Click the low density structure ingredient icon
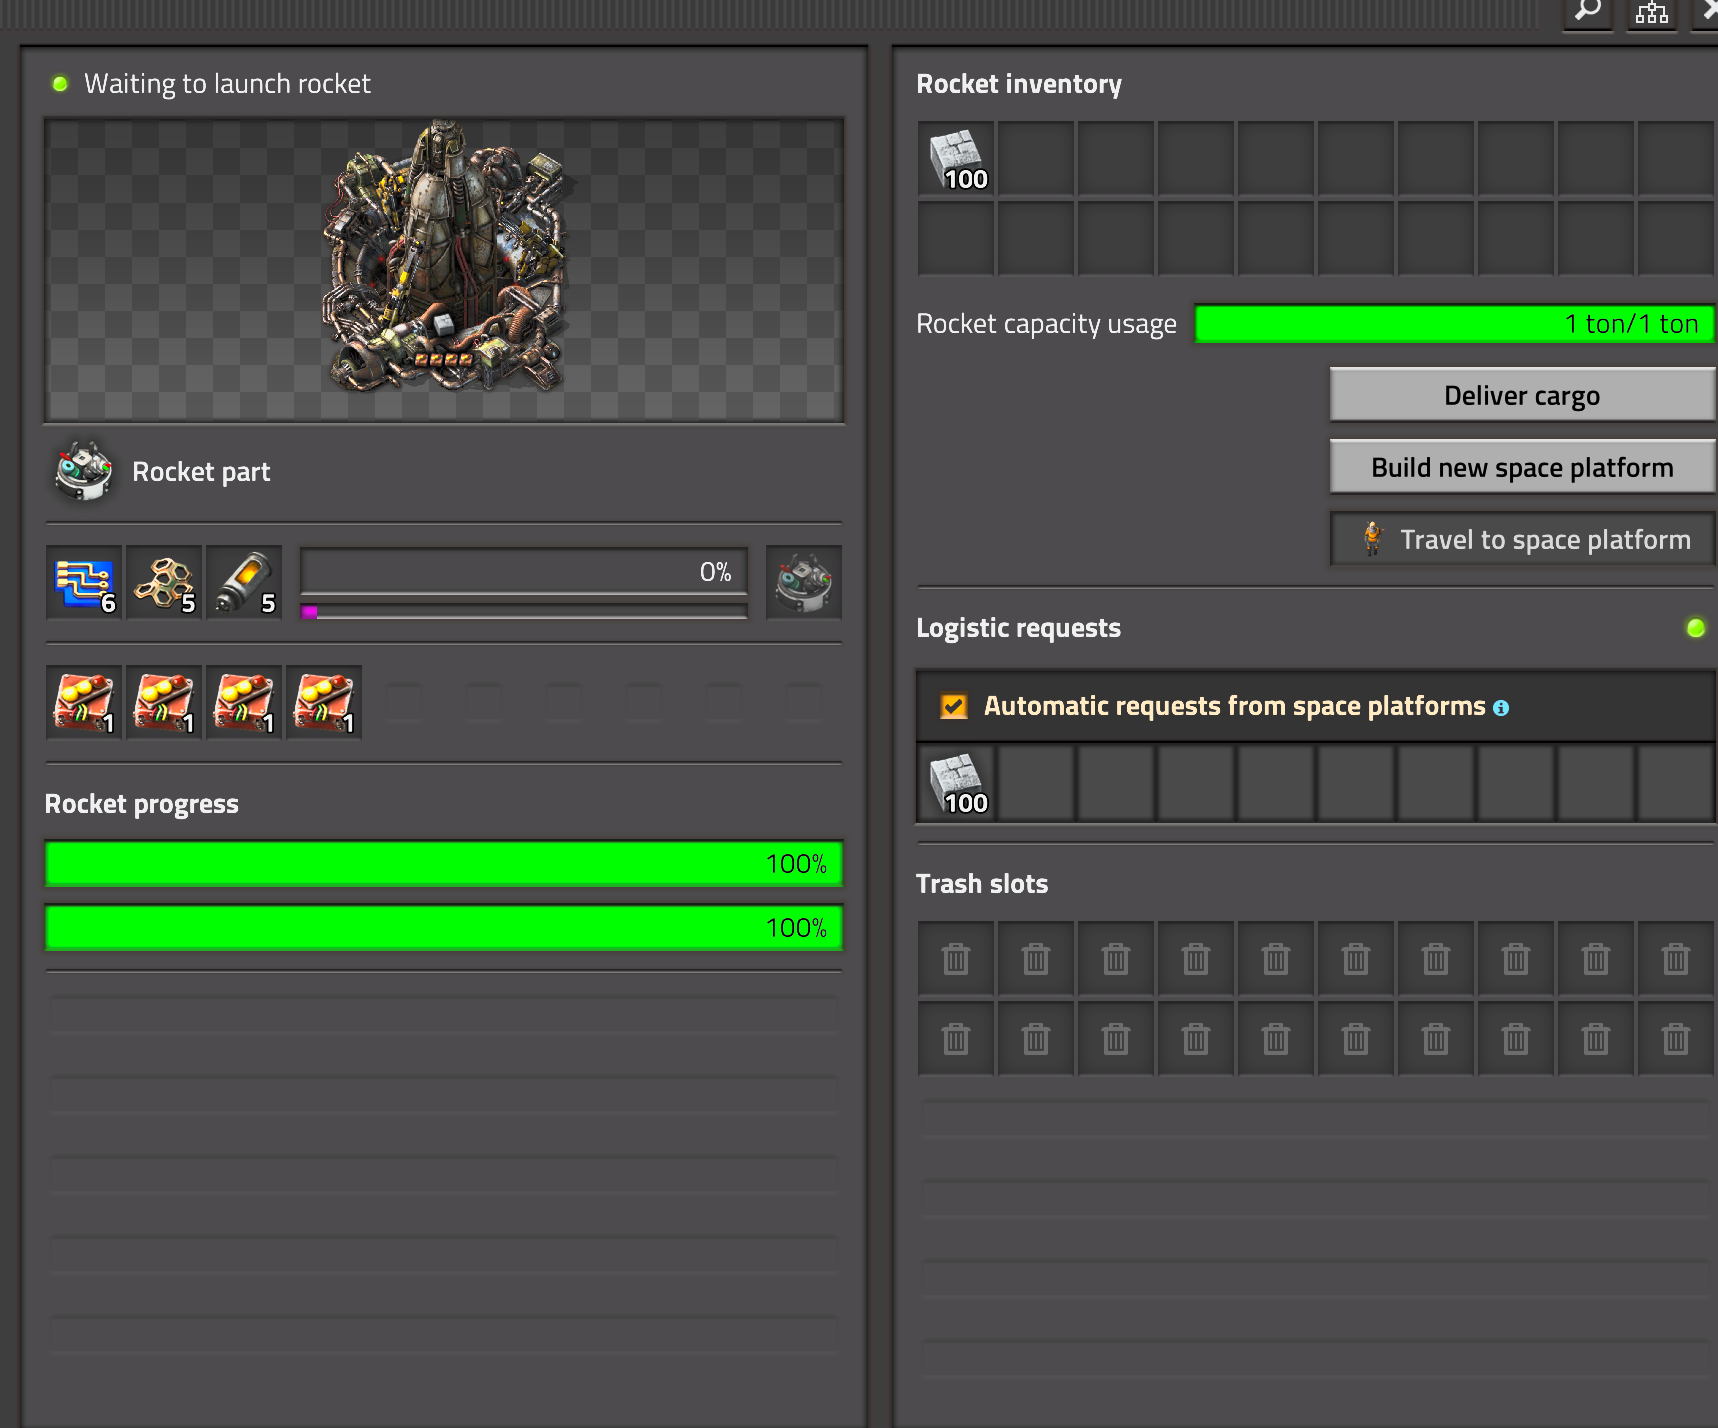The width and height of the screenshot is (1718, 1428). point(164,582)
